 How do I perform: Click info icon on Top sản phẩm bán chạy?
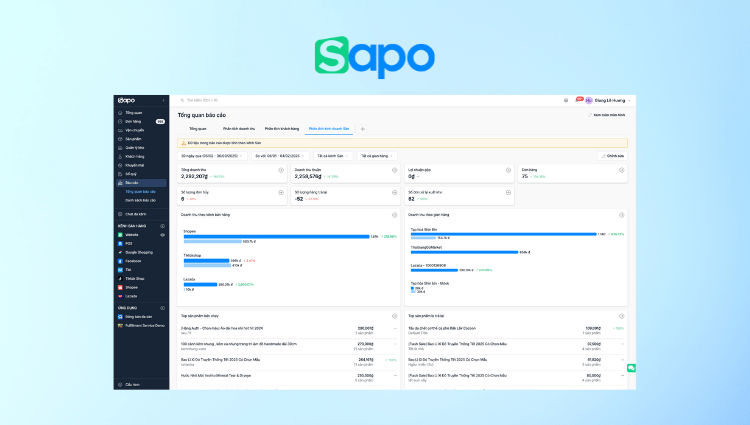[395, 316]
